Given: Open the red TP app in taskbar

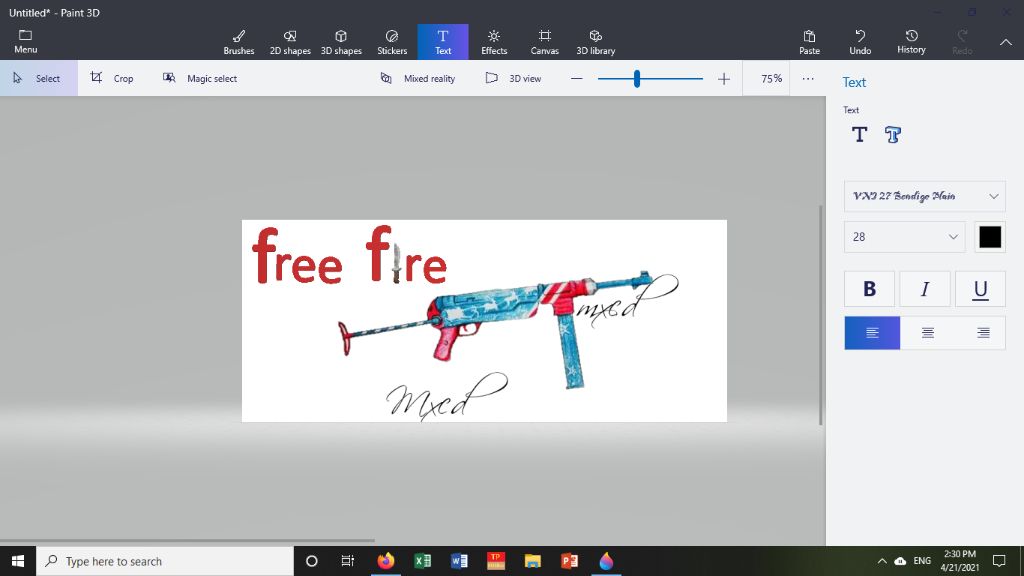Looking at the screenshot, I should [x=496, y=561].
